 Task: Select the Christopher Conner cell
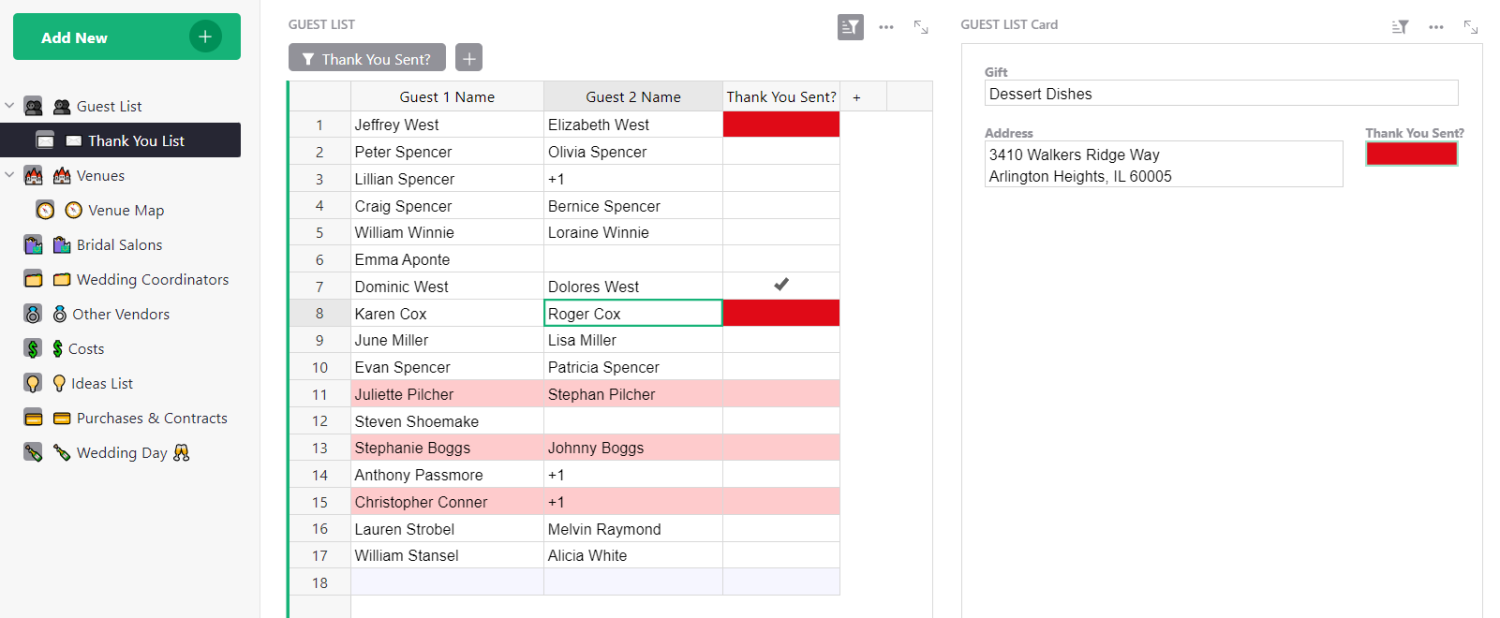(447, 502)
